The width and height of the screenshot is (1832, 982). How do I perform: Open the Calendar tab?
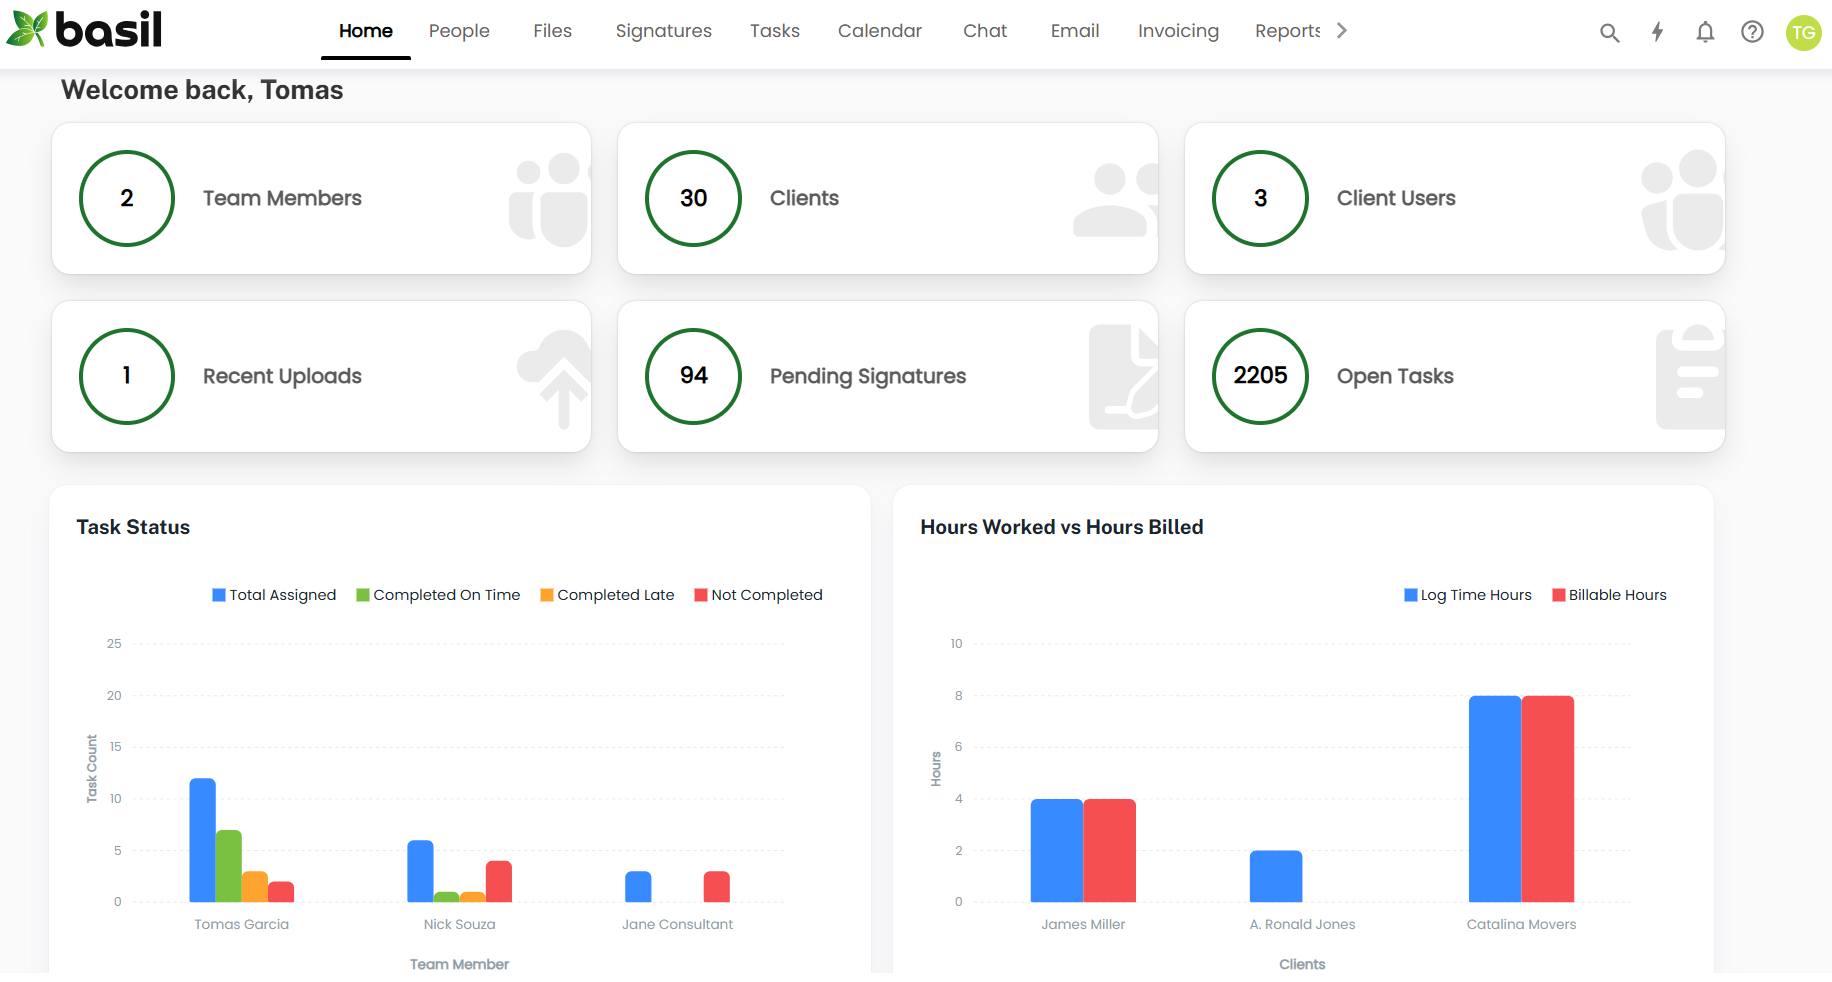[880, 31]
